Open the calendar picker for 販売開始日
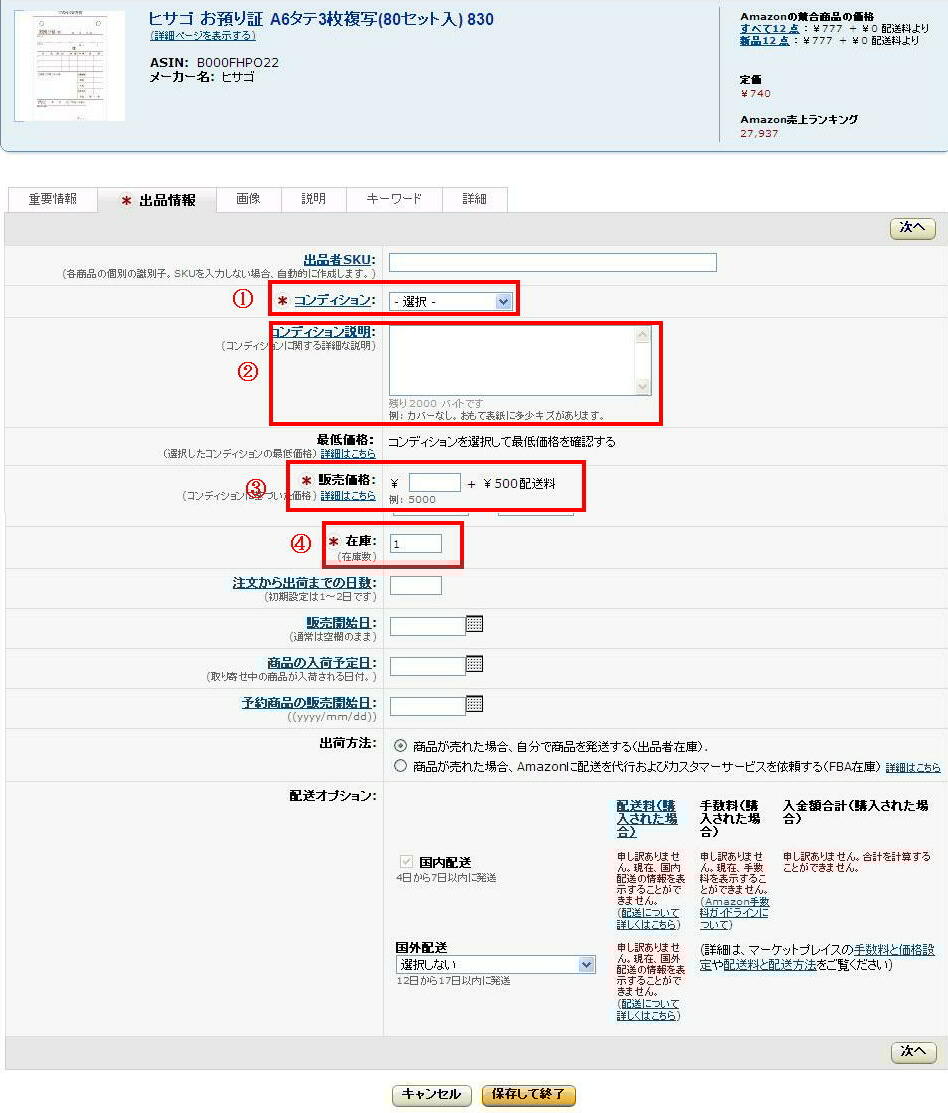 click(x=472, y=624)
